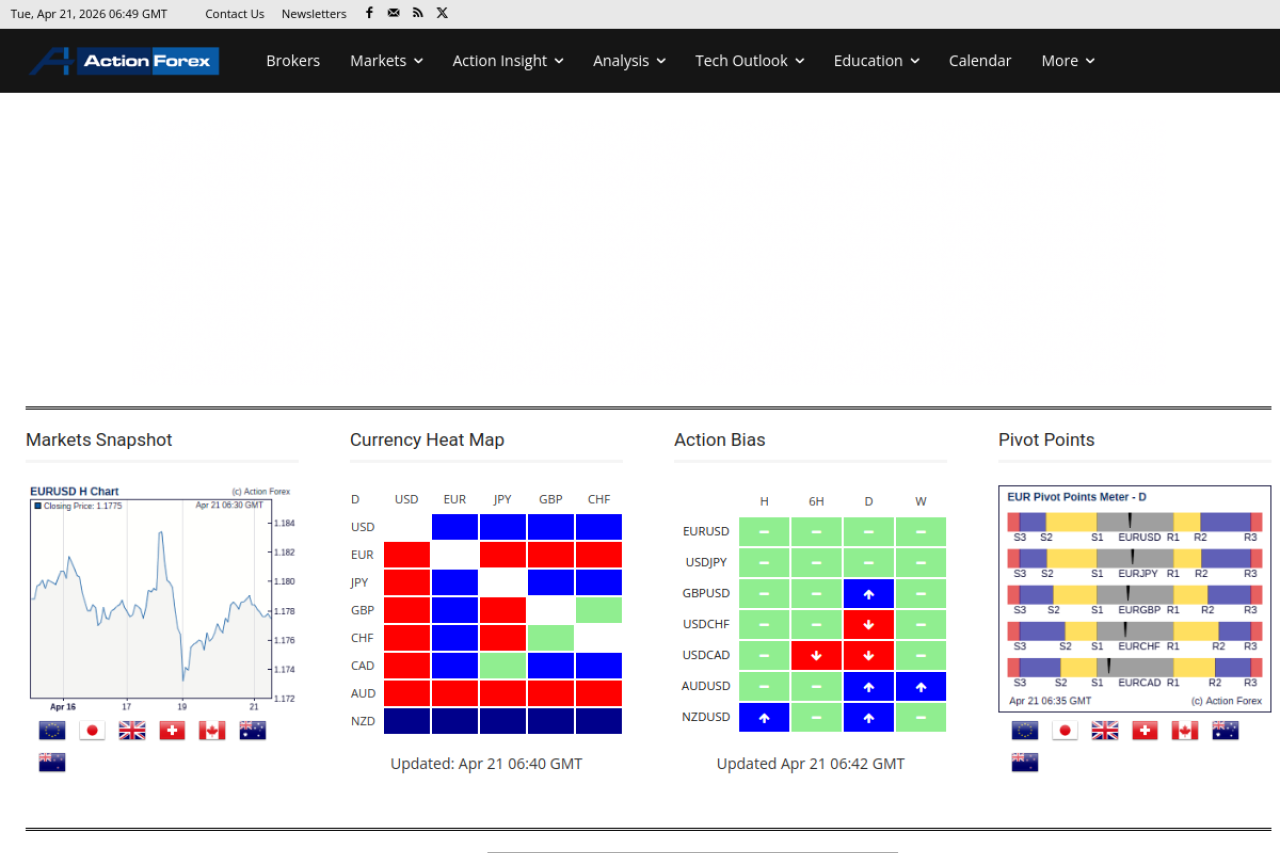1280x853 pixels.
Task: Click the email envelope icon in top bar
Action: [394, 13]
